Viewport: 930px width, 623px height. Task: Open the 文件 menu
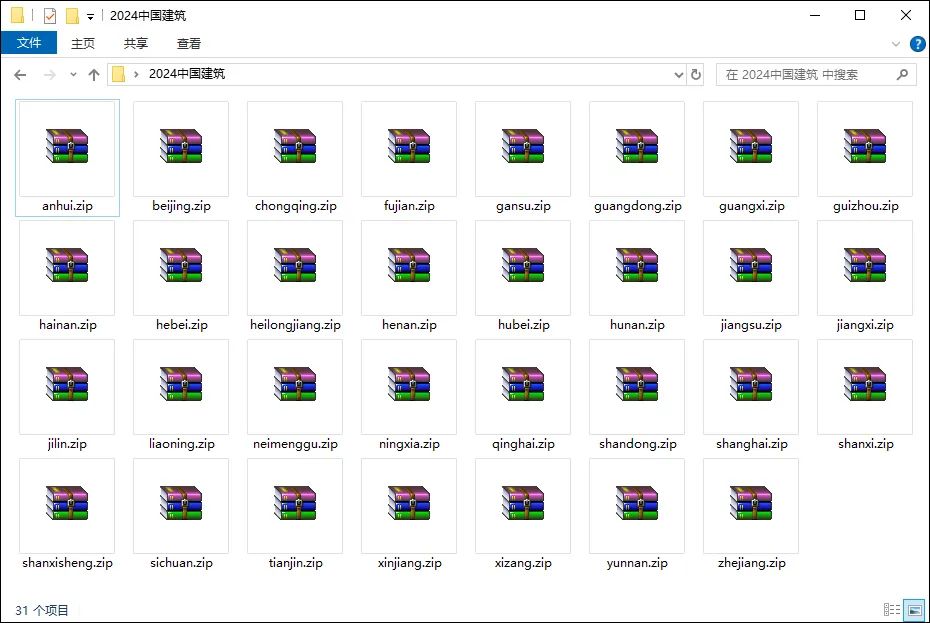click(28, 43)
